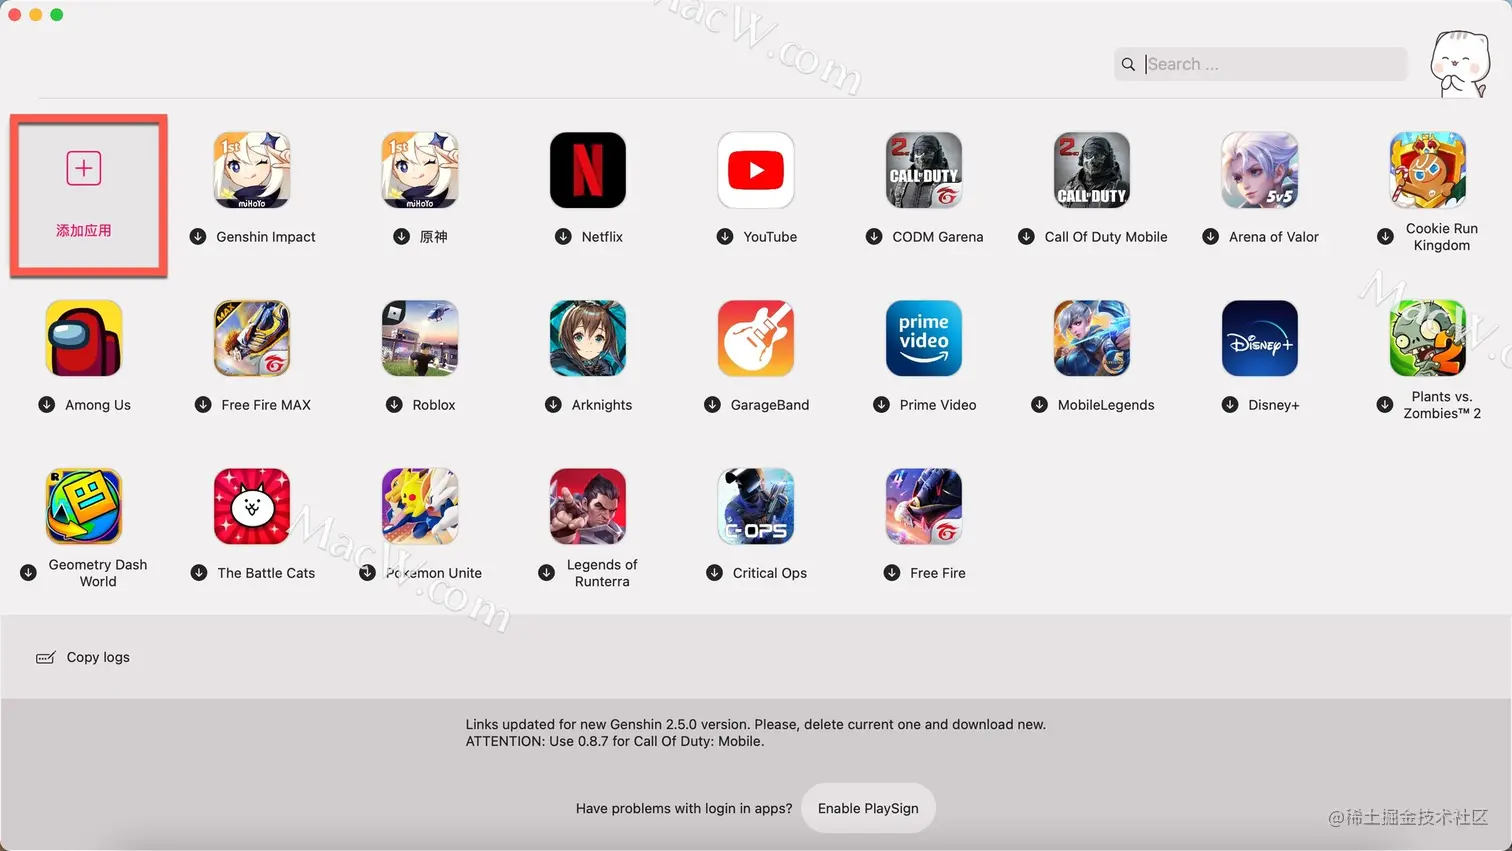Screen dimensions: 1512x851
Task: Click the yellow minimize window button
Action: [35, 14]
